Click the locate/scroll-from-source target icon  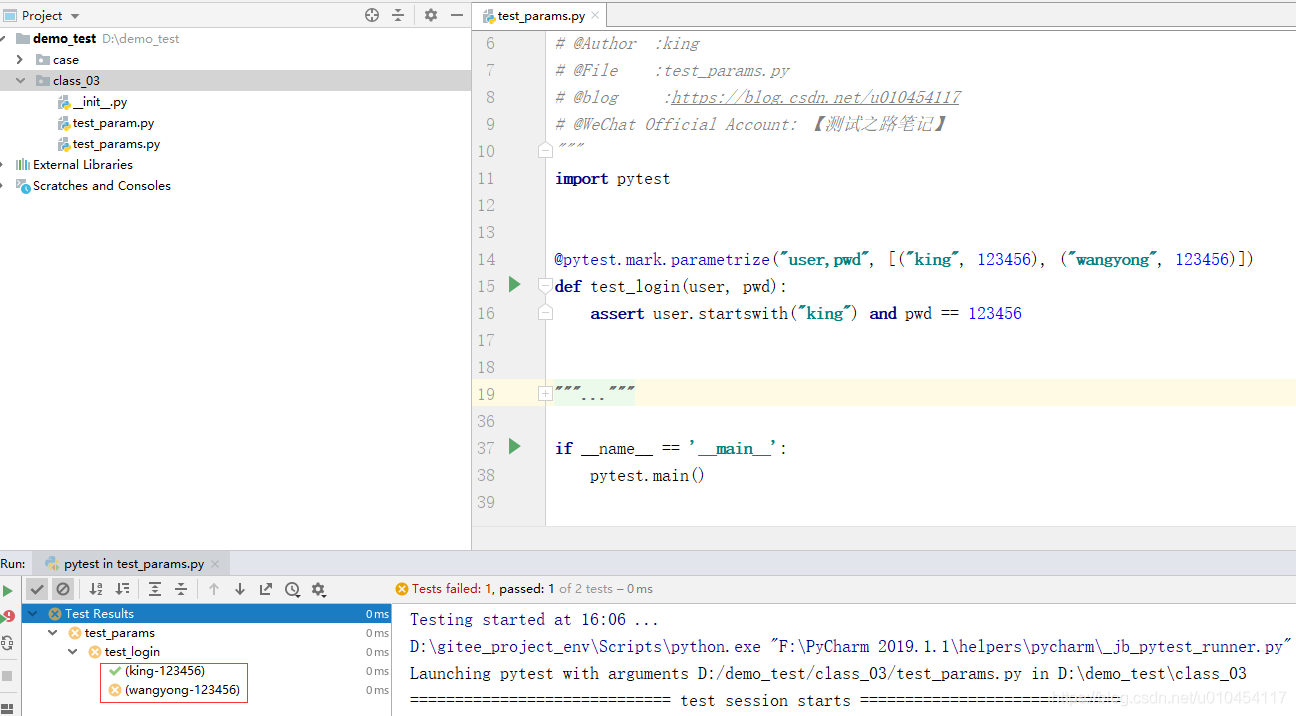pos(372,15)
